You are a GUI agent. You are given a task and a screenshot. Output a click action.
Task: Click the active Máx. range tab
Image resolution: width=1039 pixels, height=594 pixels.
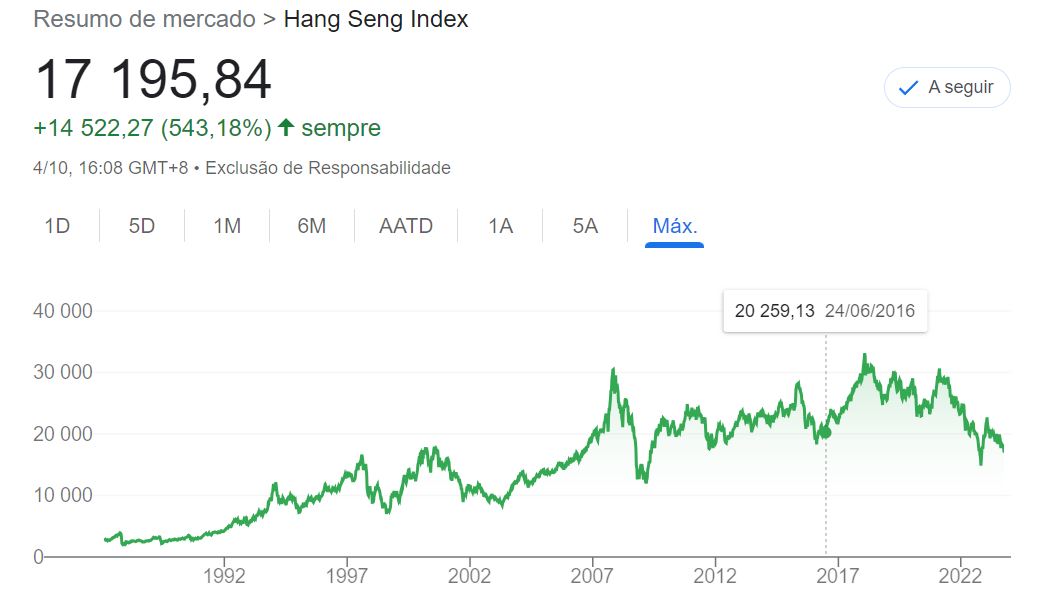point(674,226)
